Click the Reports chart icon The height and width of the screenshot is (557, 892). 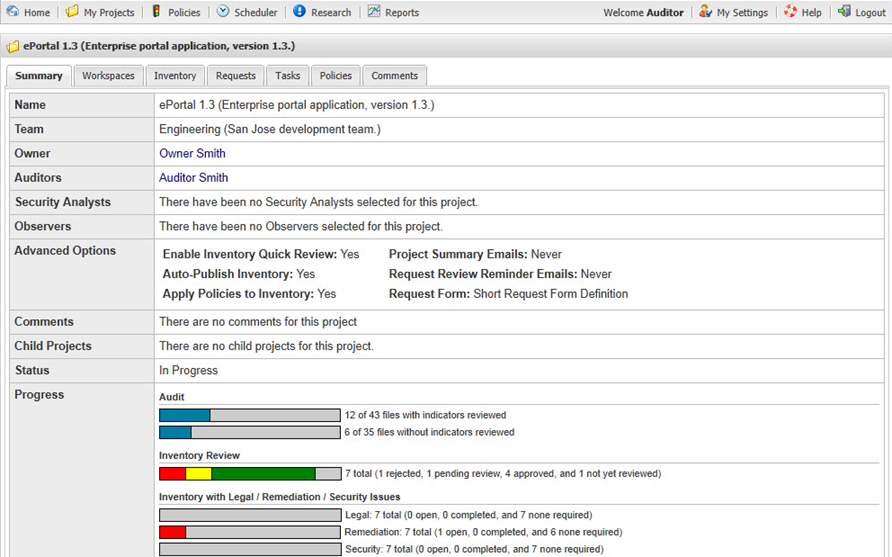tap(374, 12)
